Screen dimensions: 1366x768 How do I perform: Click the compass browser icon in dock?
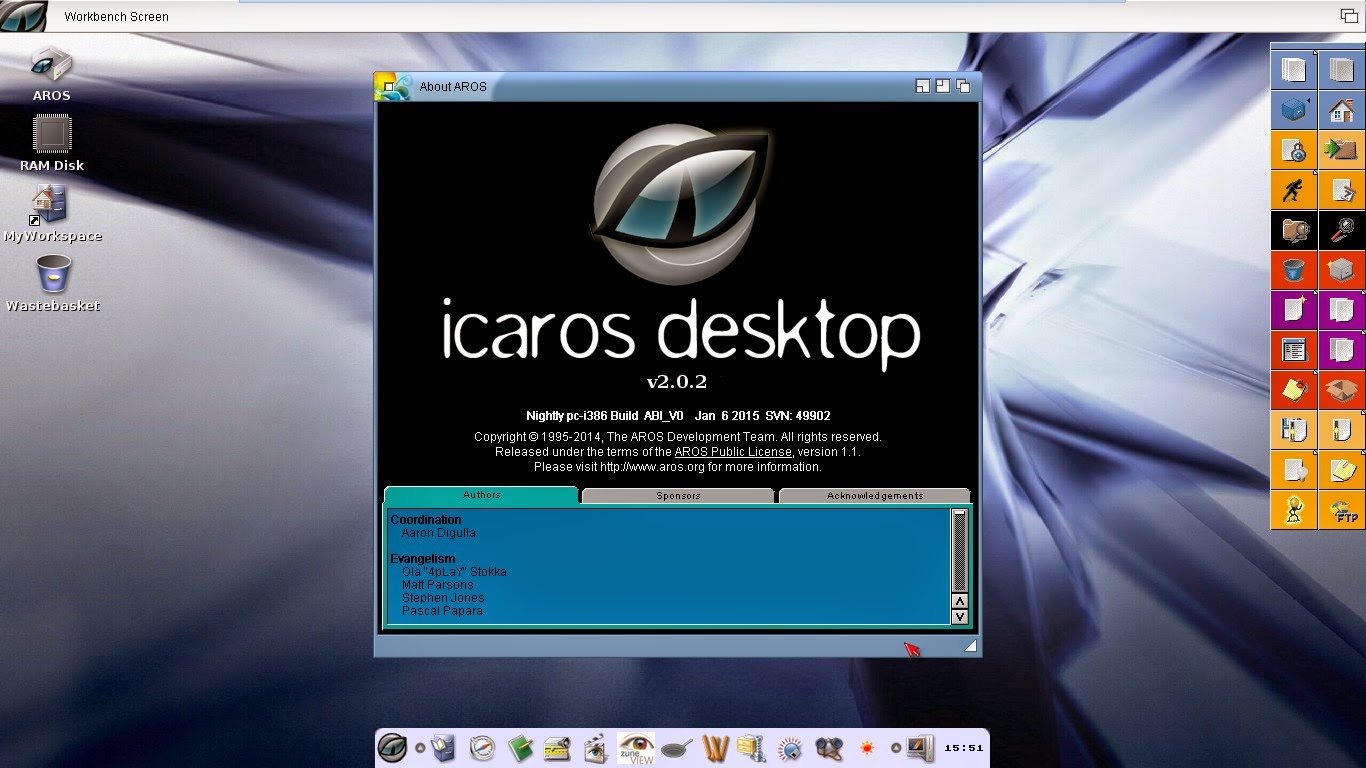[x=482, y=748]
